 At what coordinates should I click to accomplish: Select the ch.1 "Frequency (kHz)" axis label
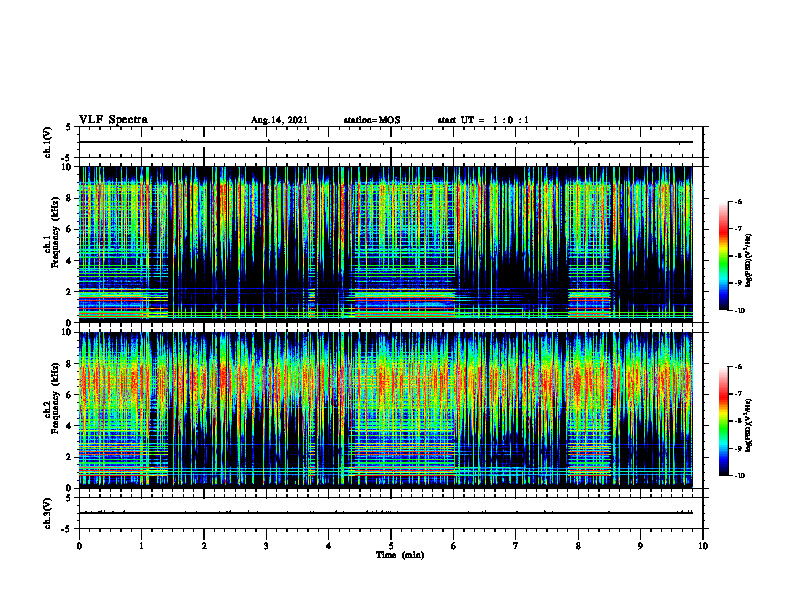[55, 232]
